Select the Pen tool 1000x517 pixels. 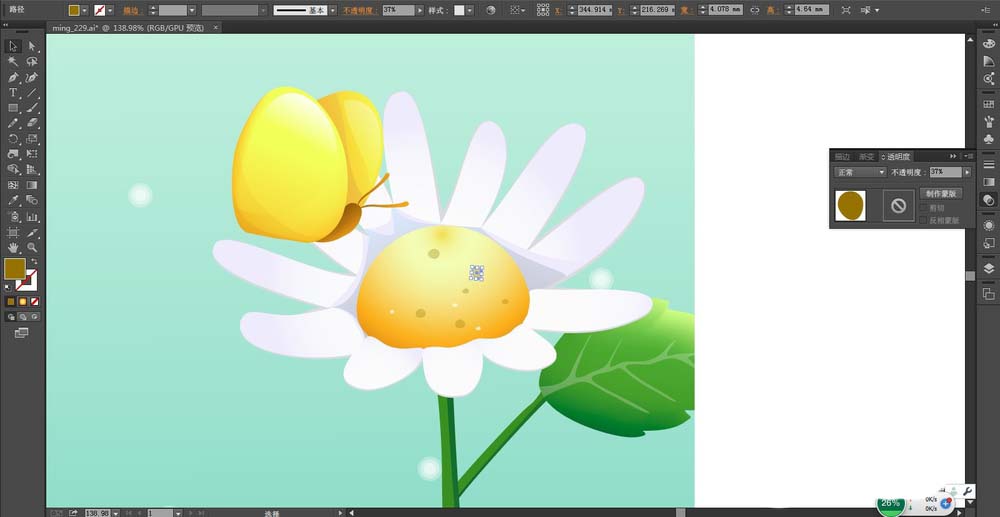coord(13,77)
